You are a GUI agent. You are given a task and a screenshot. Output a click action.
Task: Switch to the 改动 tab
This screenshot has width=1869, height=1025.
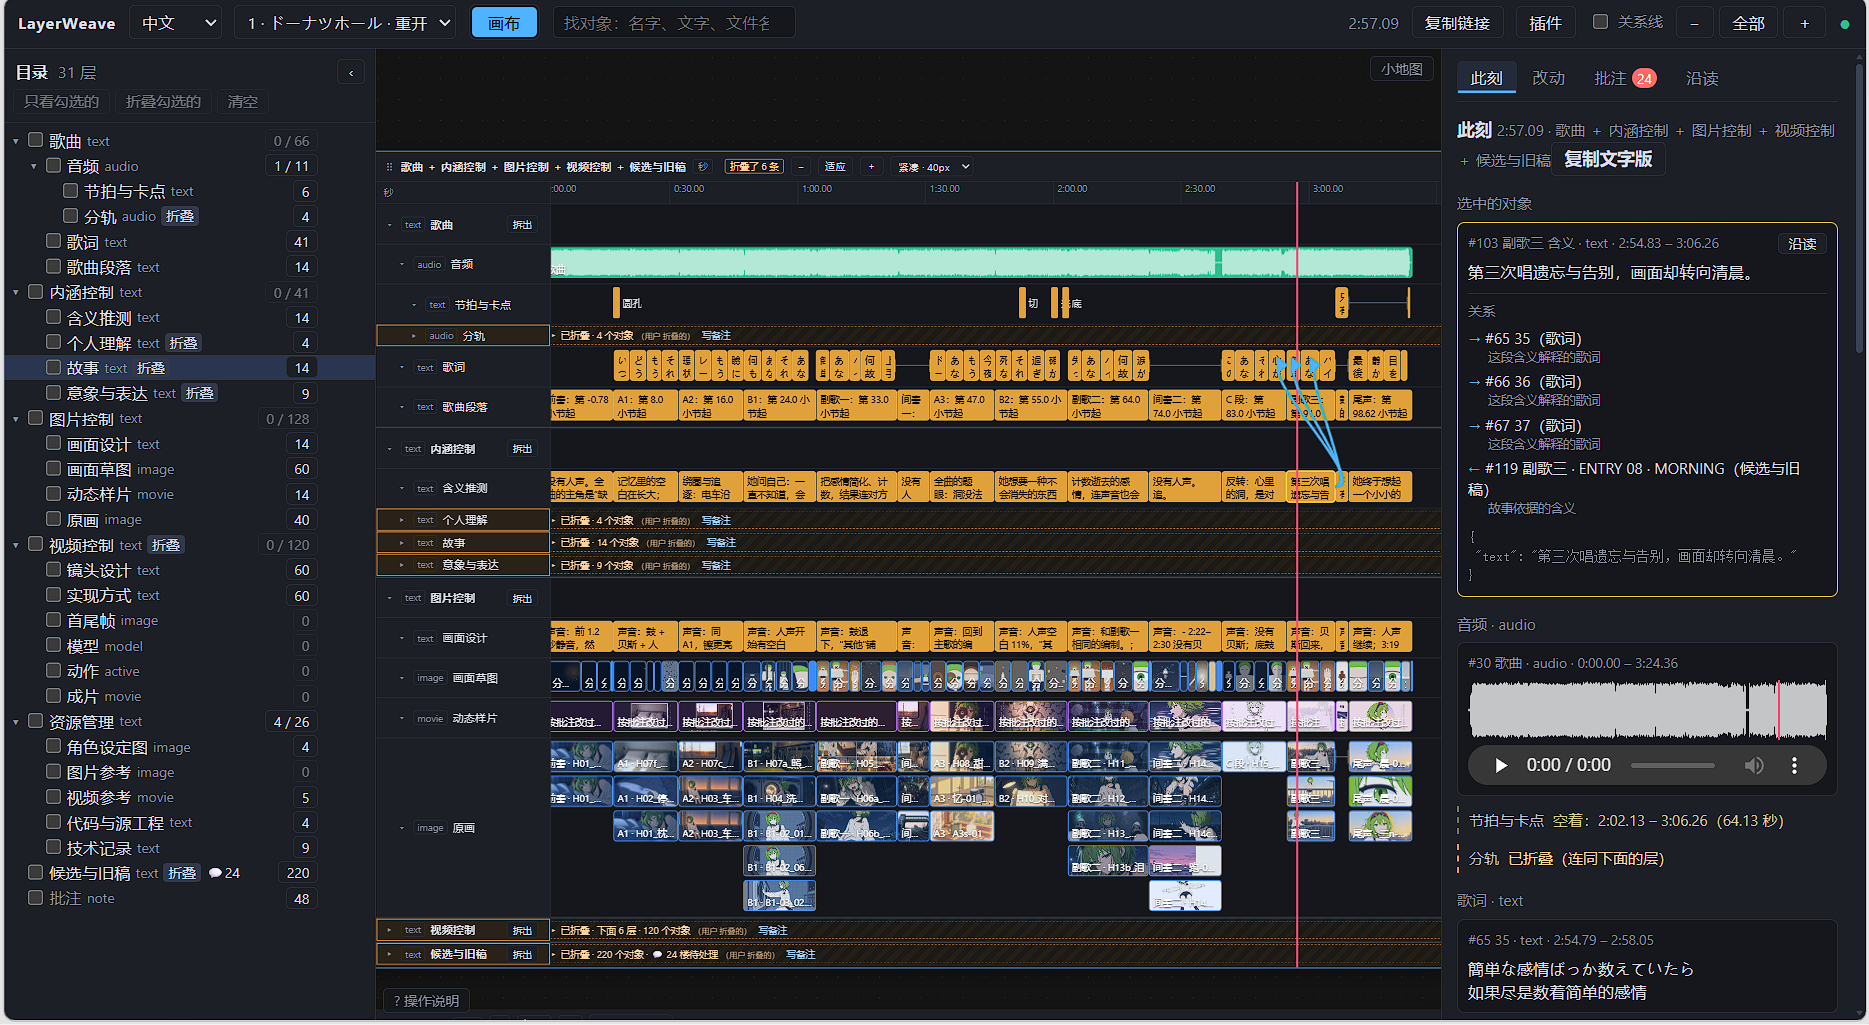point(1548,78)
